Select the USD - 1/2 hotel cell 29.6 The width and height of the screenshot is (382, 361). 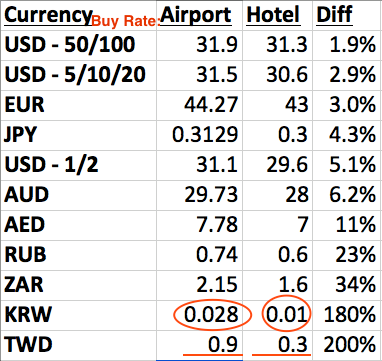pyautogui.click(x=287, y=165)
